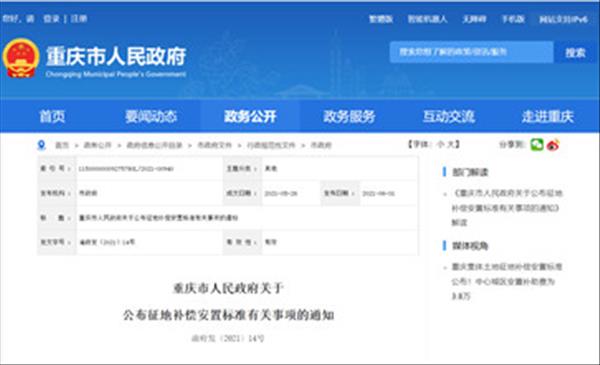Screen dimensions: 600x365
Task: Click the final 市政府 breadcrumb item
Action: [x=321, y=145]
